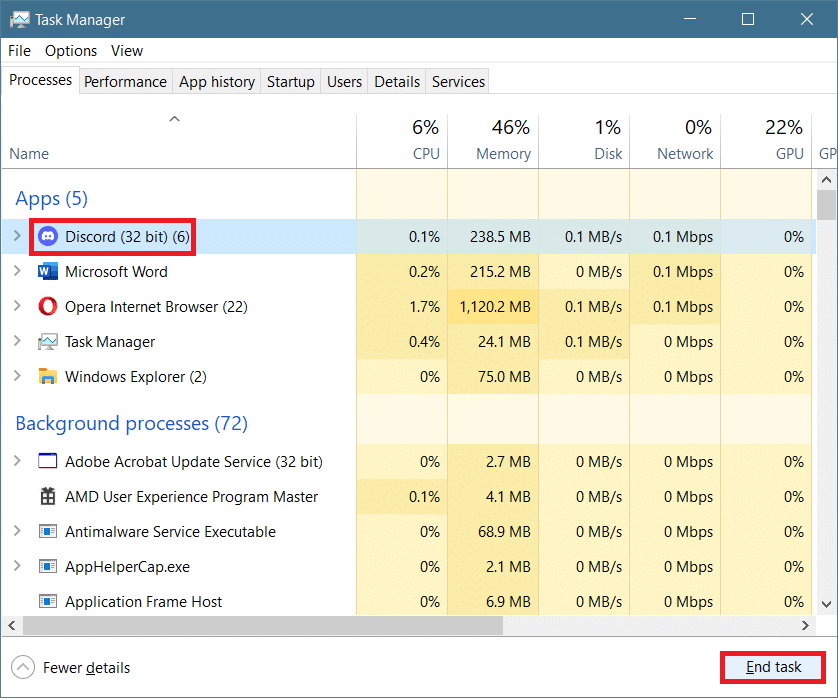
Task: Click the Adobe Acrobat Update Service icon
Action: point(48,461)
